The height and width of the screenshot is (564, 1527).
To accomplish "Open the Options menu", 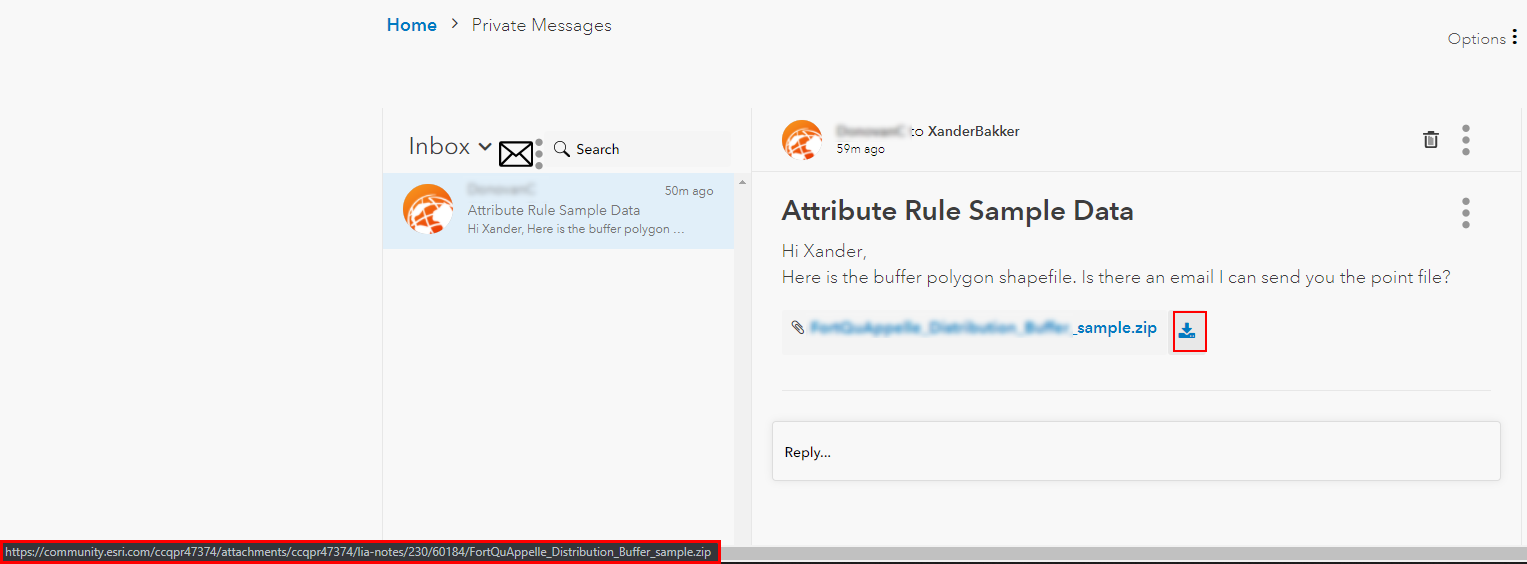I will pos(1484,39).
